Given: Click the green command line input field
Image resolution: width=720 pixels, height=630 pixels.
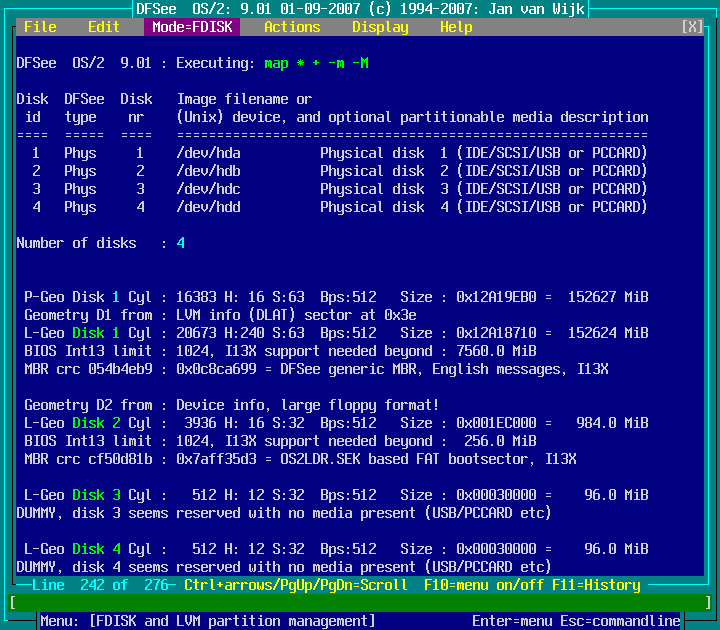Looking at the screenshot, I should pyautogui.click(x=360, y=603).
